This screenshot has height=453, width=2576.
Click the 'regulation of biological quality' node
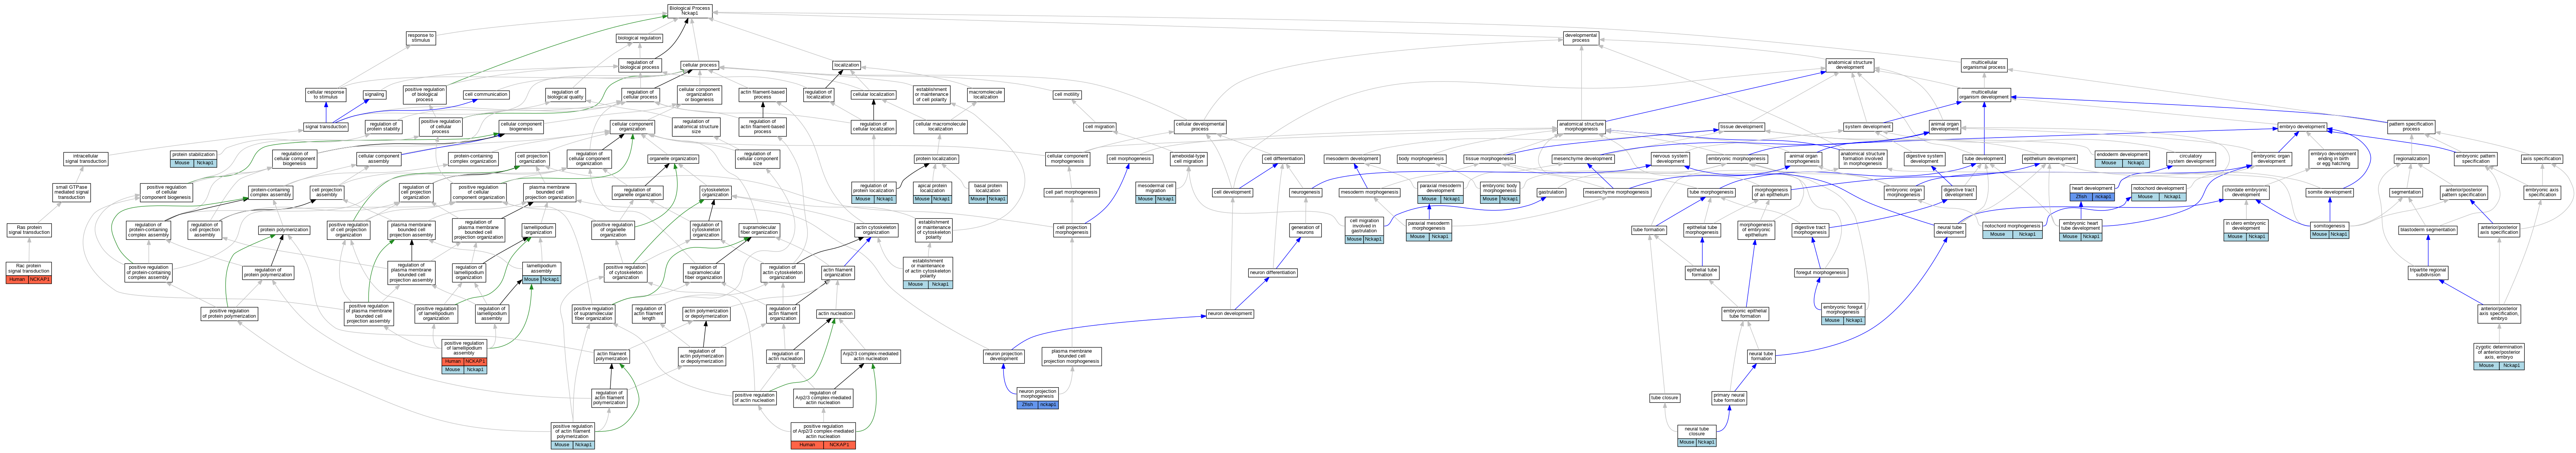point(566,95)
